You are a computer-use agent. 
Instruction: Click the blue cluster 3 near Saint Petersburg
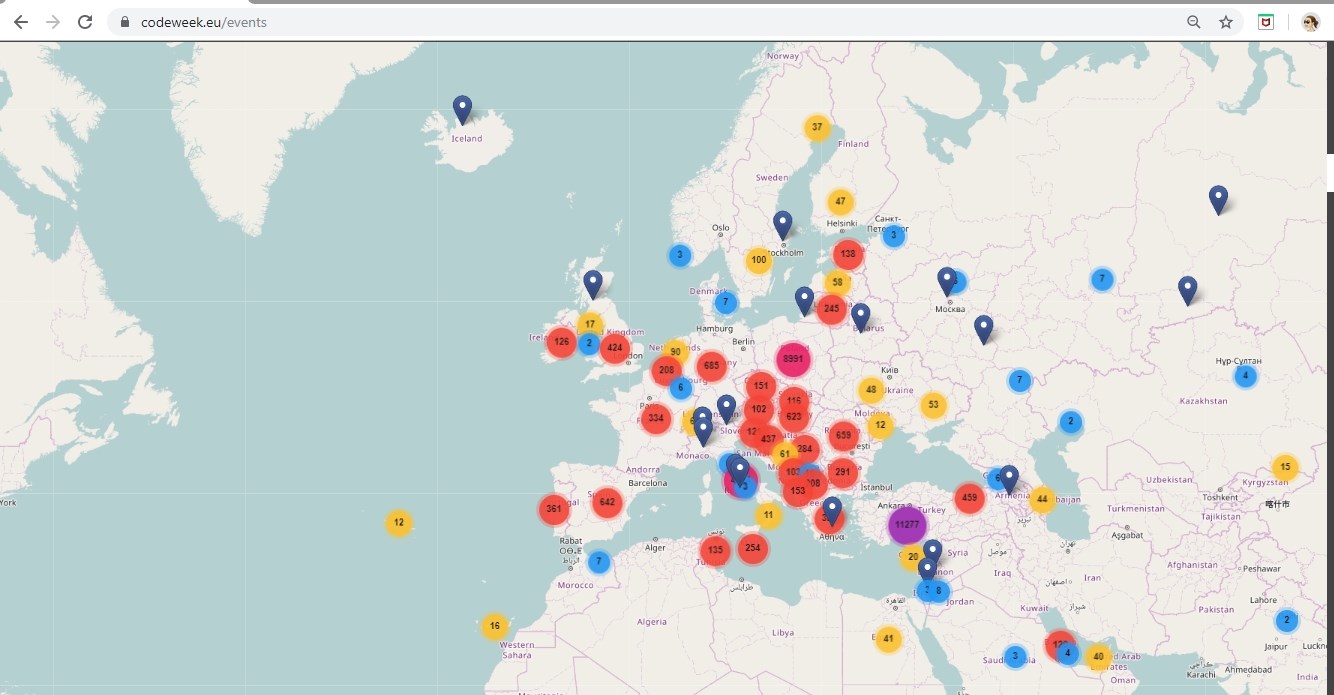pos(893,235)
